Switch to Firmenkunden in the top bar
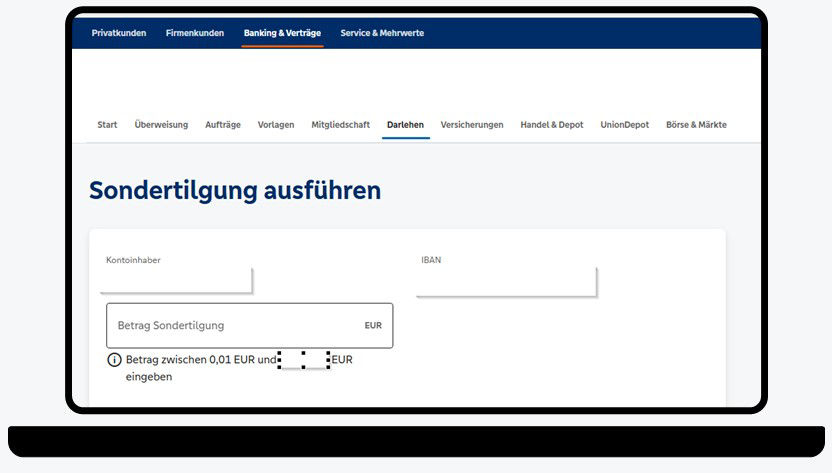 click(195, 33)
